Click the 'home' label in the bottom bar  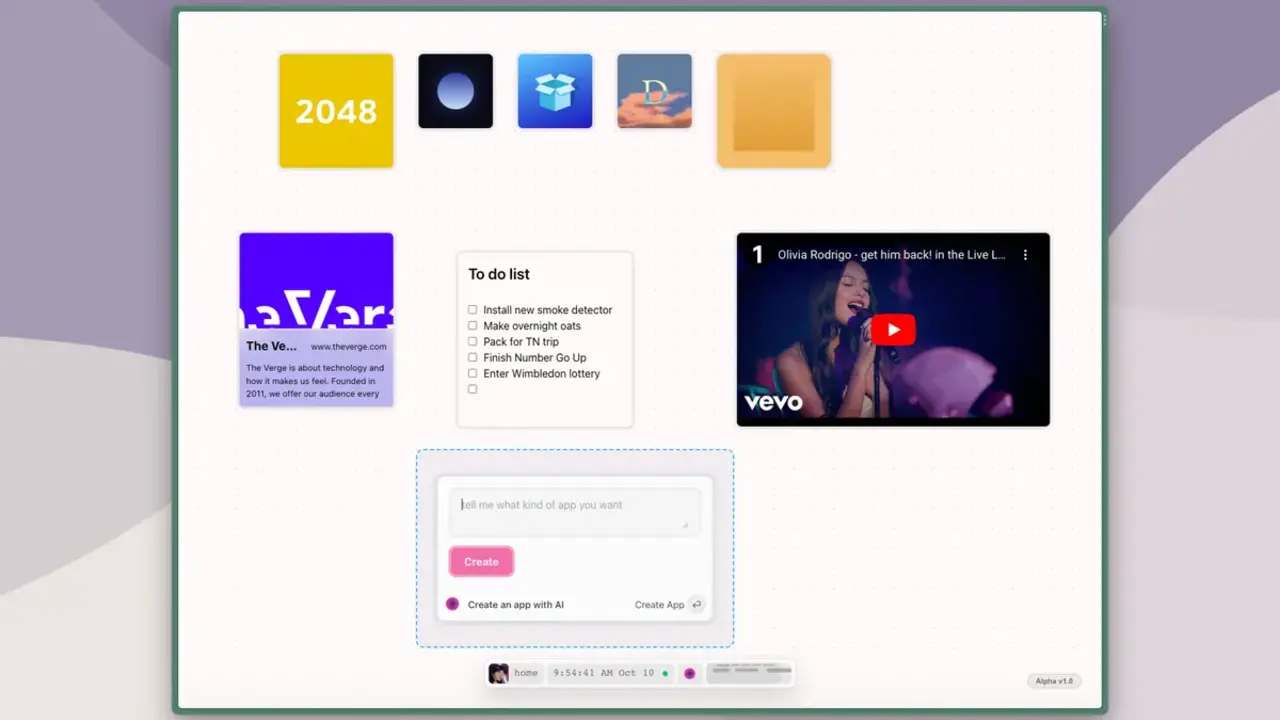(526, 673)
